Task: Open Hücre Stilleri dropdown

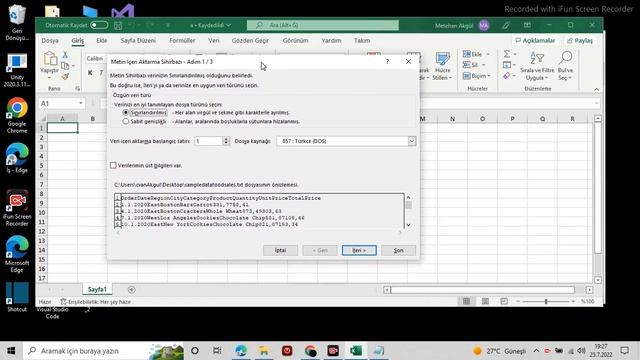Action: 442,67
